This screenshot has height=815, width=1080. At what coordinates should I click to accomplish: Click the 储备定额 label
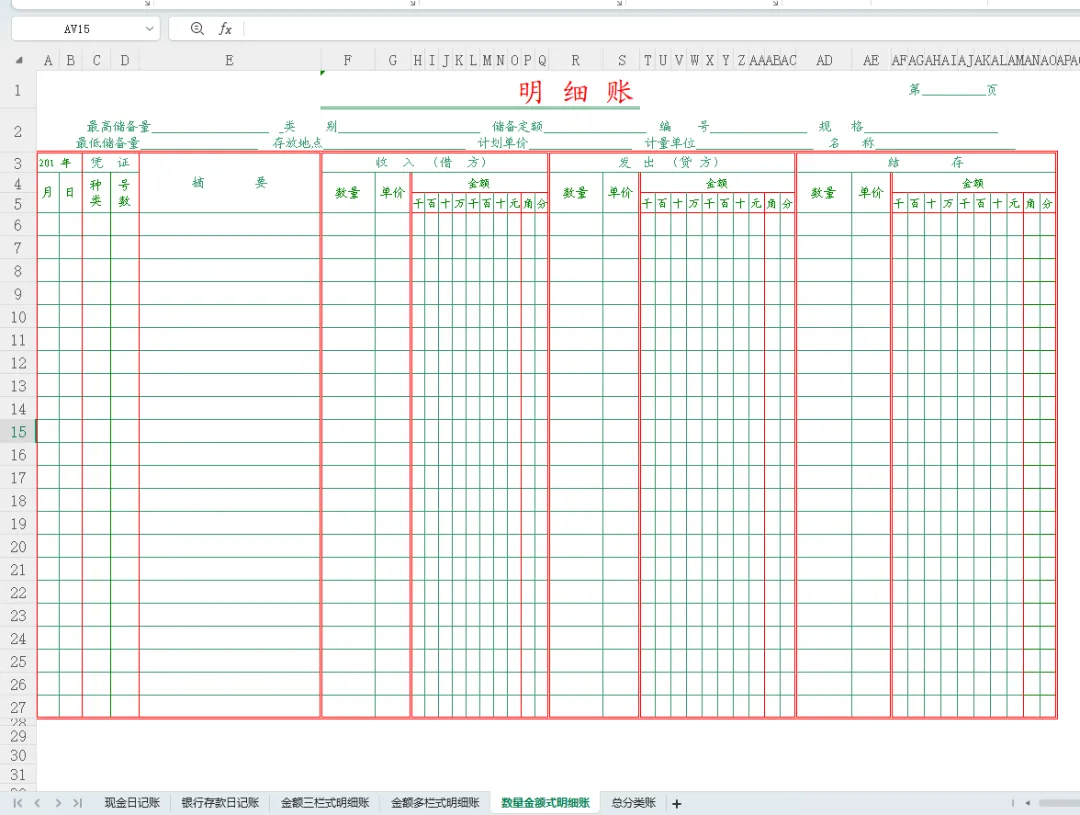click(517, 127)
